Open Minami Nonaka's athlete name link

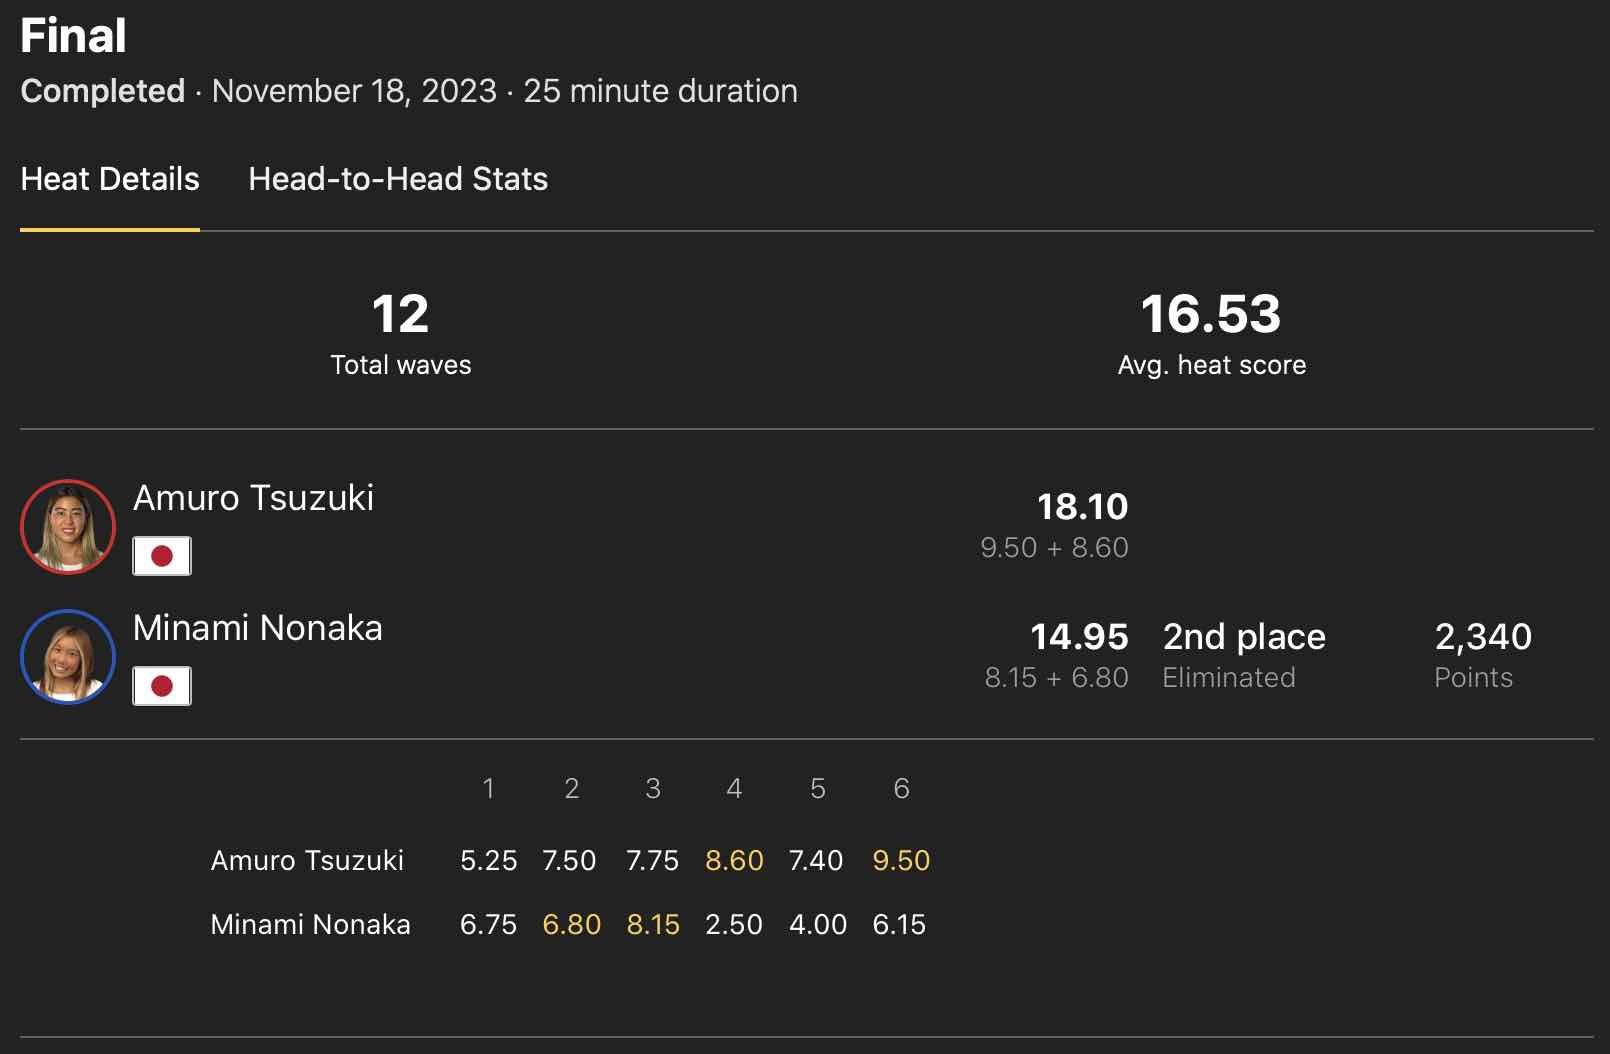tap(257, 628)
